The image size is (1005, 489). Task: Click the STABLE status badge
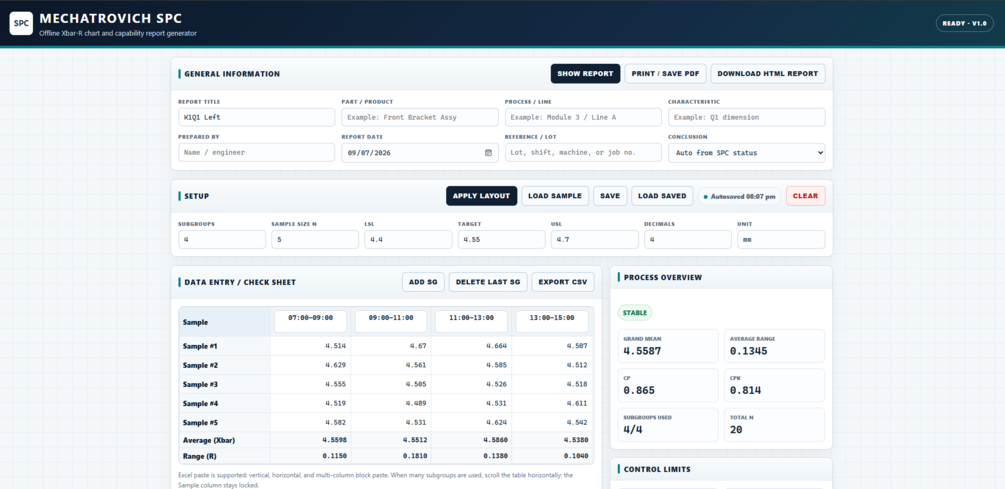(635, 313)
